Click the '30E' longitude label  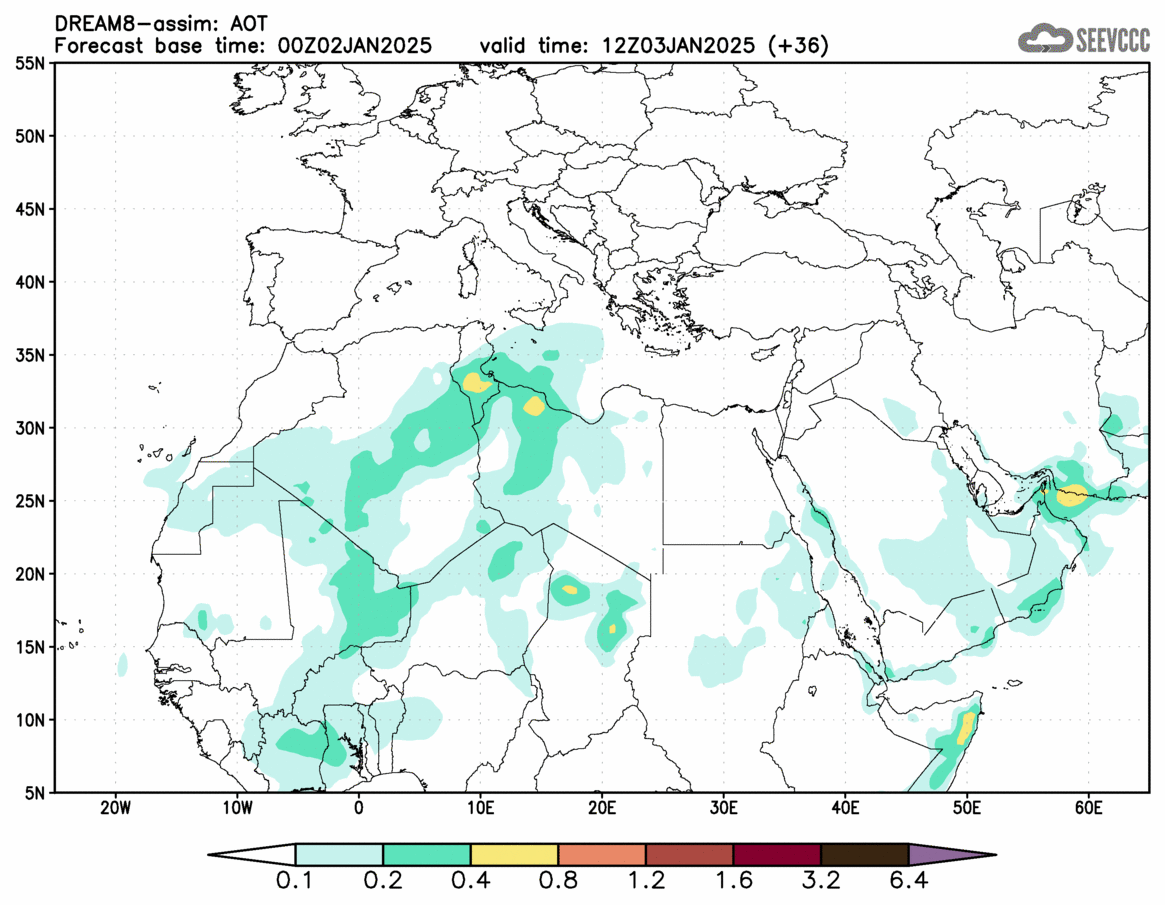[724, 808]
